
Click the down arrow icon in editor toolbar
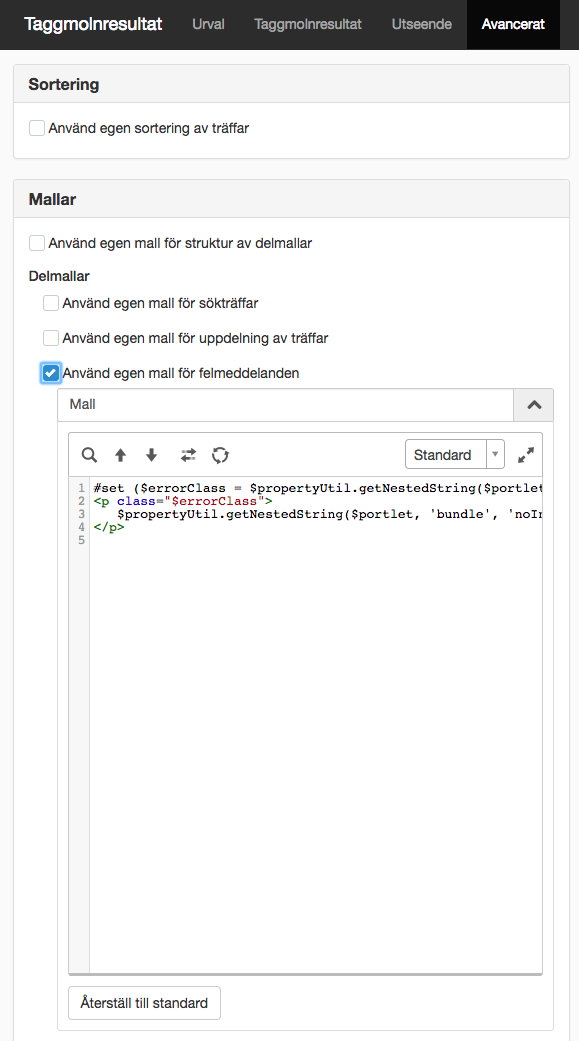point(151,455)
